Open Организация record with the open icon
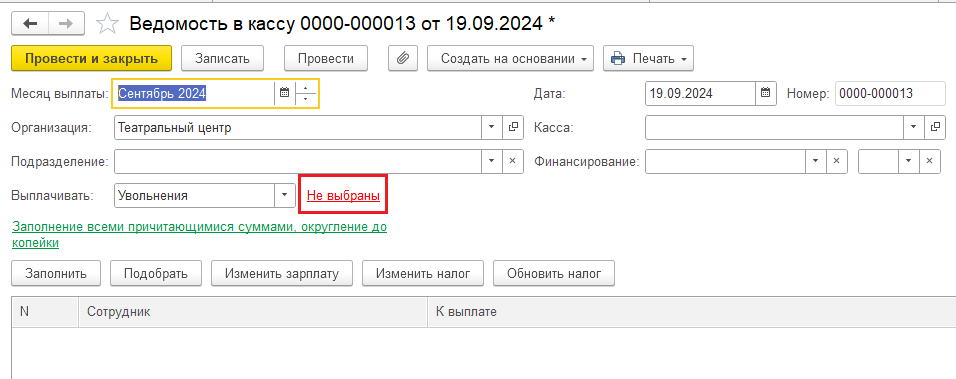This screenshot has height=379, width=956. click(513, 127)
